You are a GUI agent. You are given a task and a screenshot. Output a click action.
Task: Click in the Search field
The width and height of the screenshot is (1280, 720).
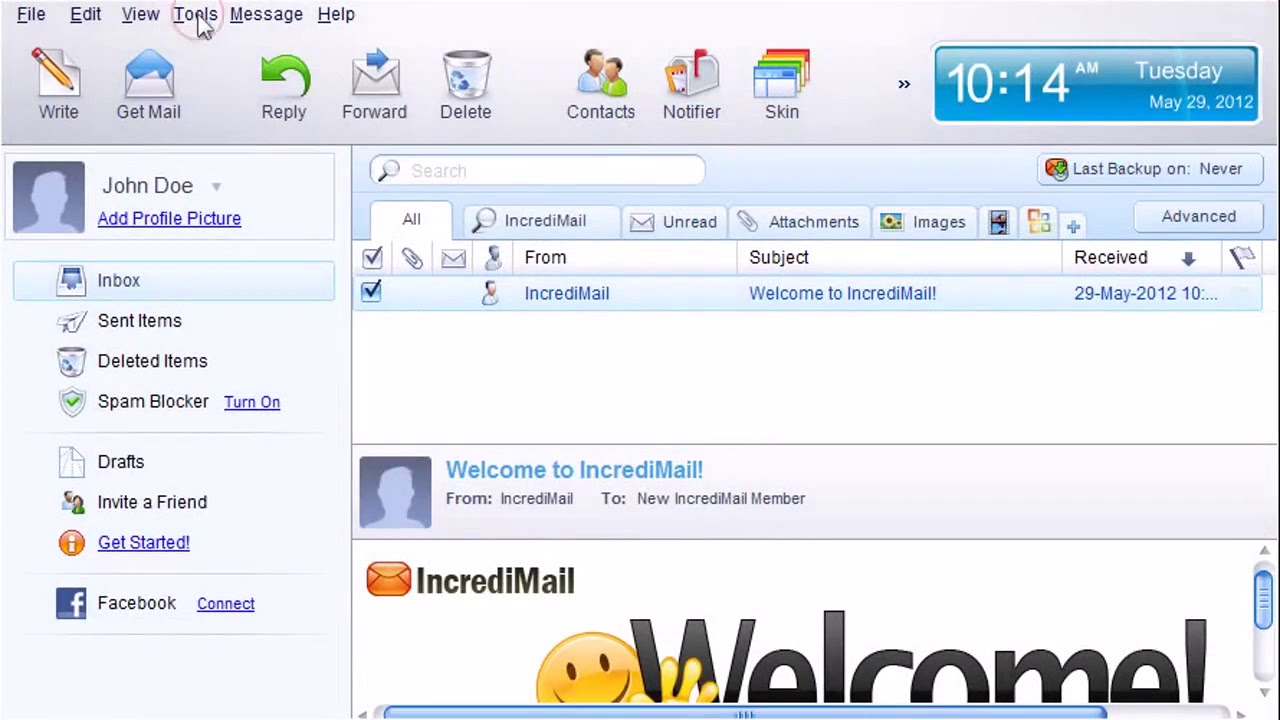click(x=537, y=171)
